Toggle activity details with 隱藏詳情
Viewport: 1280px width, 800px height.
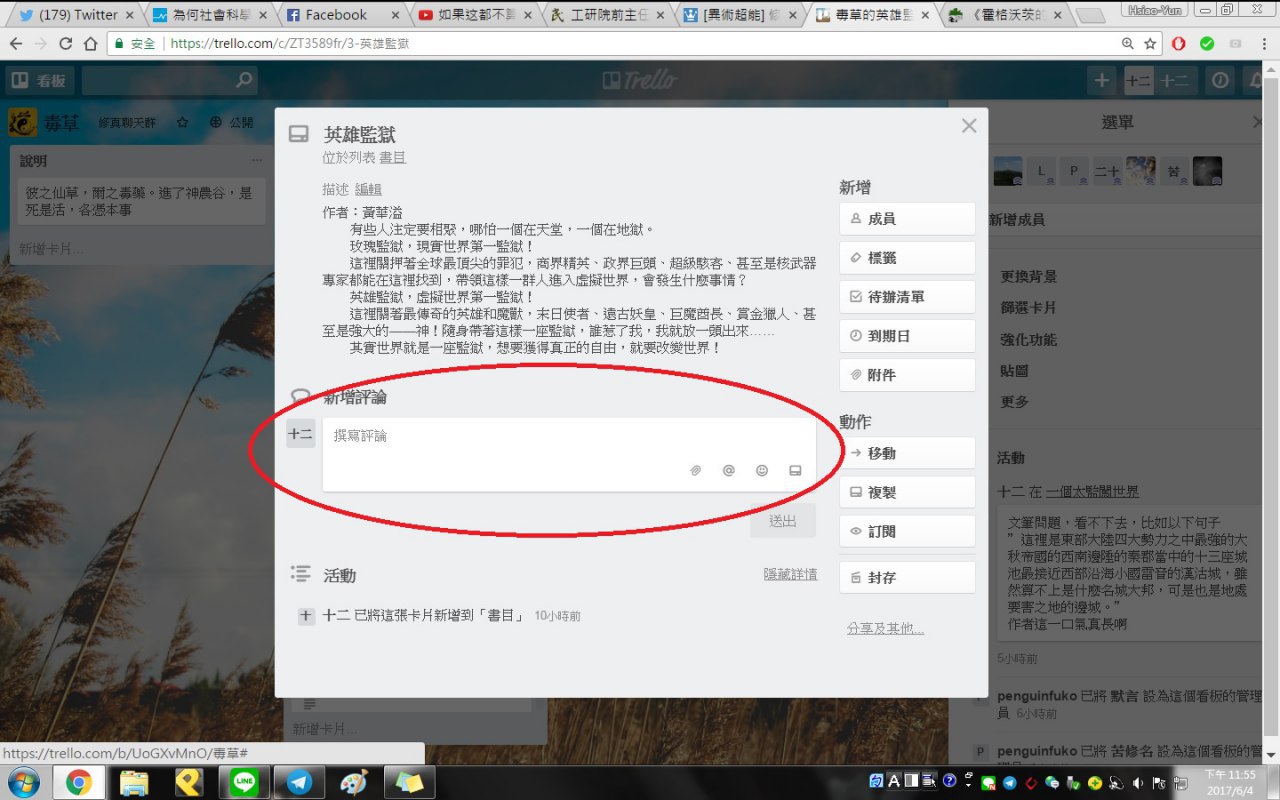point(790,574)
